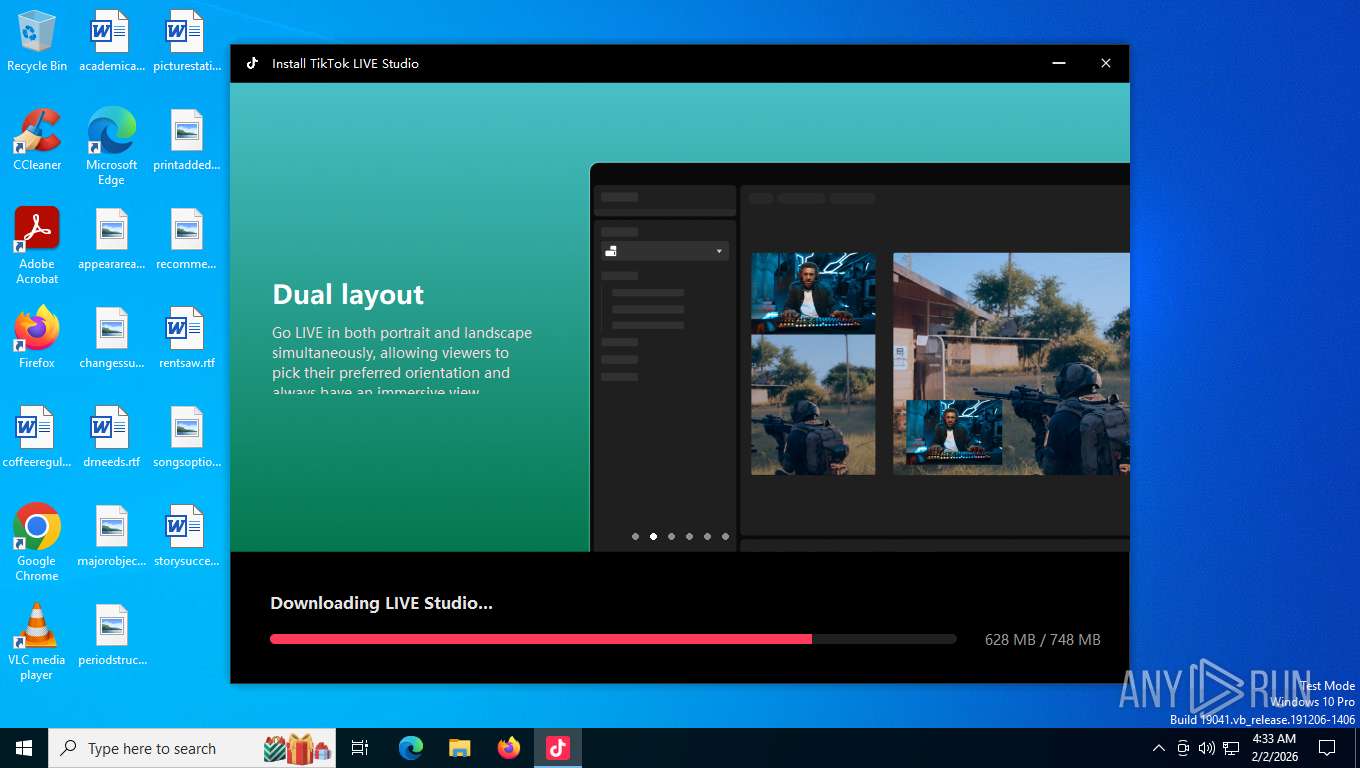Click the Dual layout heading
The image size is (1360, 768).
click(348, 295)
